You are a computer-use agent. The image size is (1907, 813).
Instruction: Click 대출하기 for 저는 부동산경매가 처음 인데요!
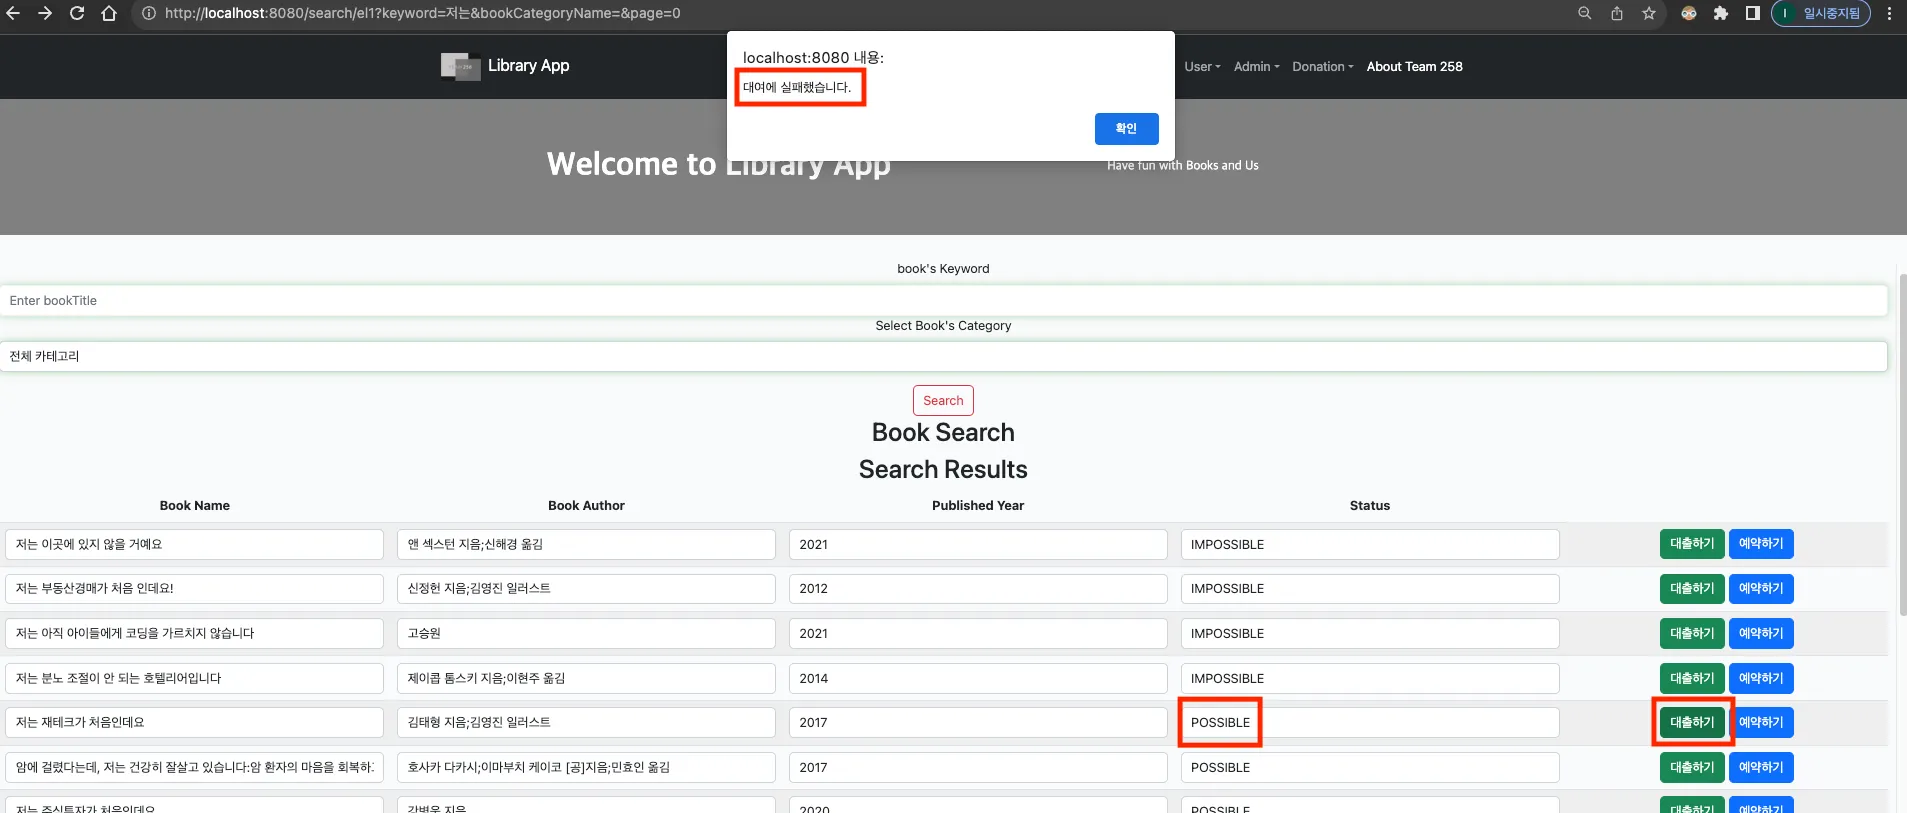coord(1692,589)
